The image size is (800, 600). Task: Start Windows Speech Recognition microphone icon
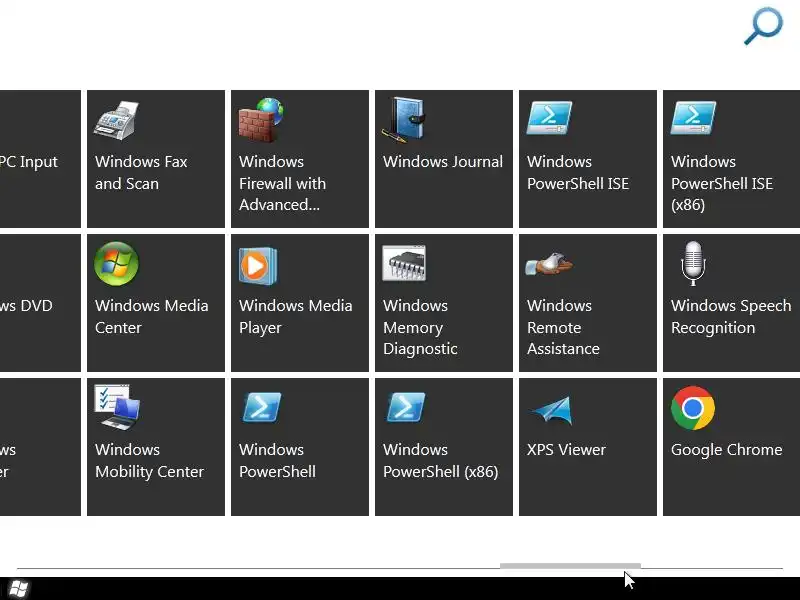[693, 263]
